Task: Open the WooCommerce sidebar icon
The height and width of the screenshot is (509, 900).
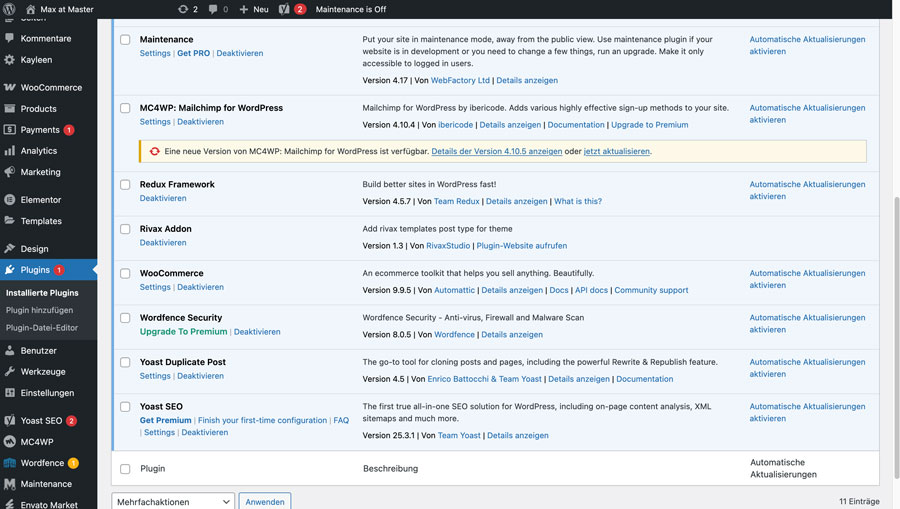Action: [9, 87]
